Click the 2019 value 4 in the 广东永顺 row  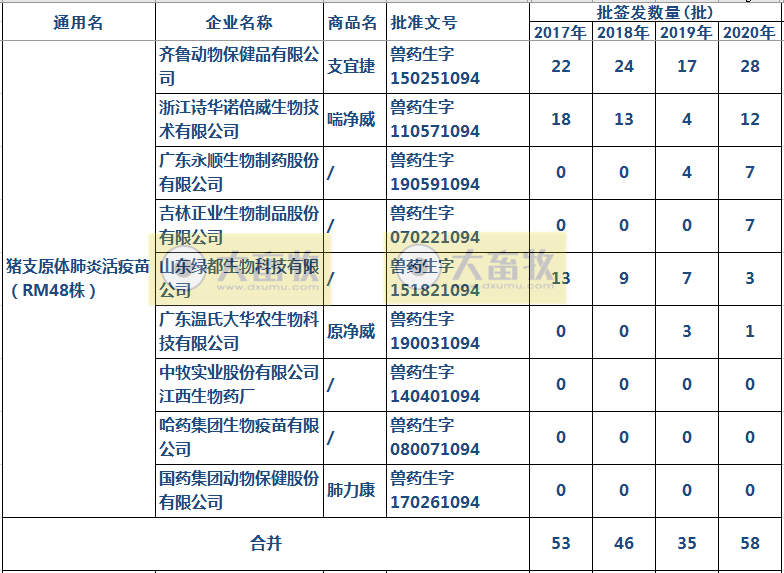pos(686,172)
